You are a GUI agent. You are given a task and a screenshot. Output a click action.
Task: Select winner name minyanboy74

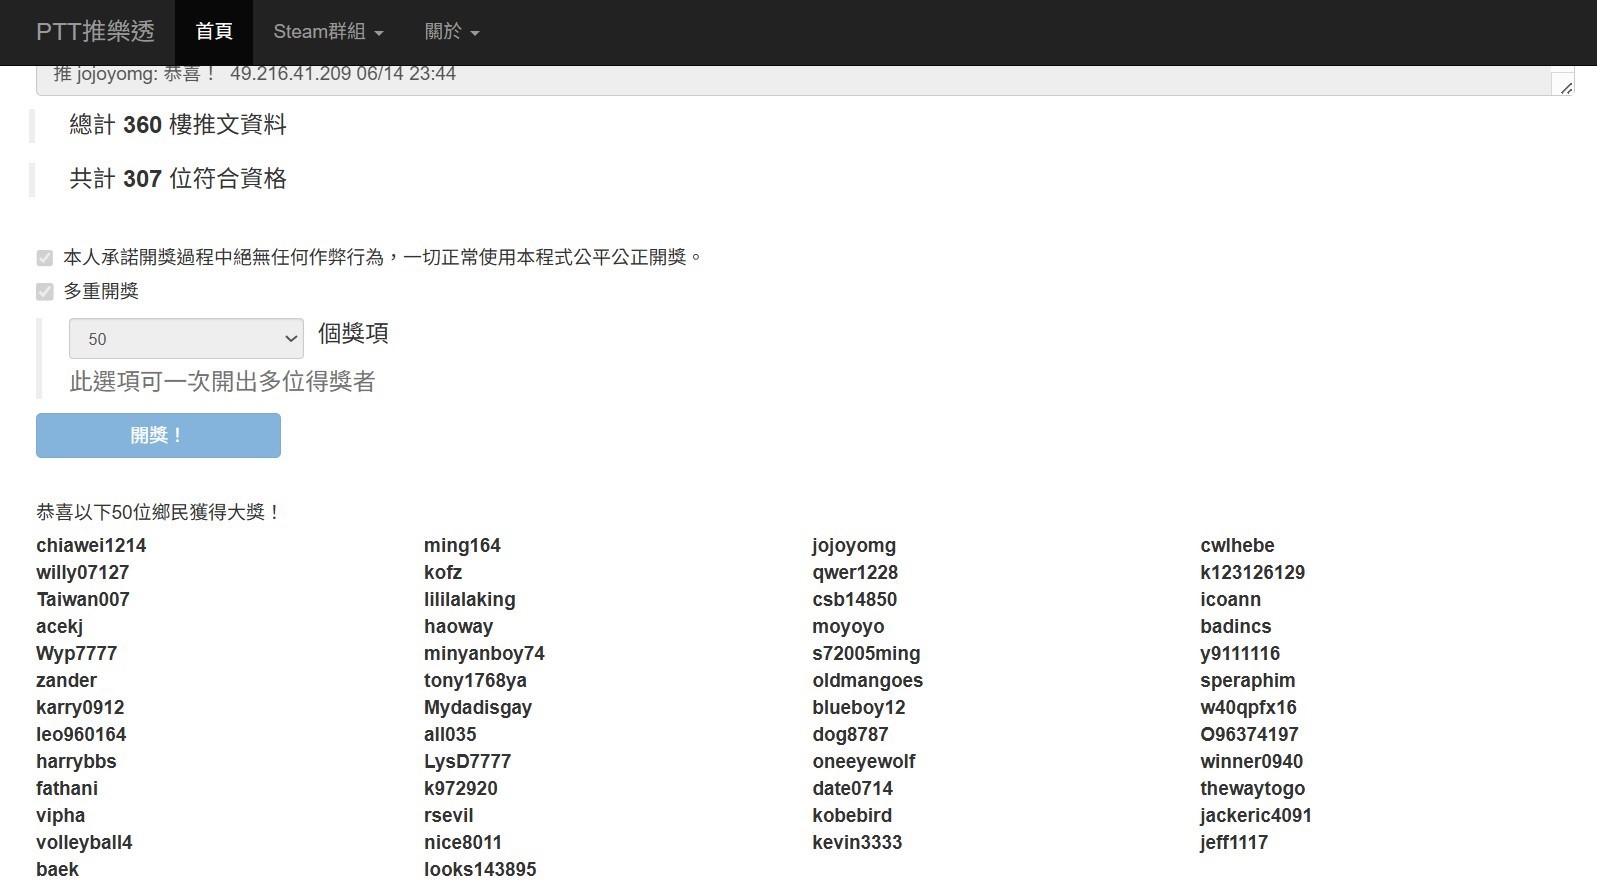click(x=484, y=654)
